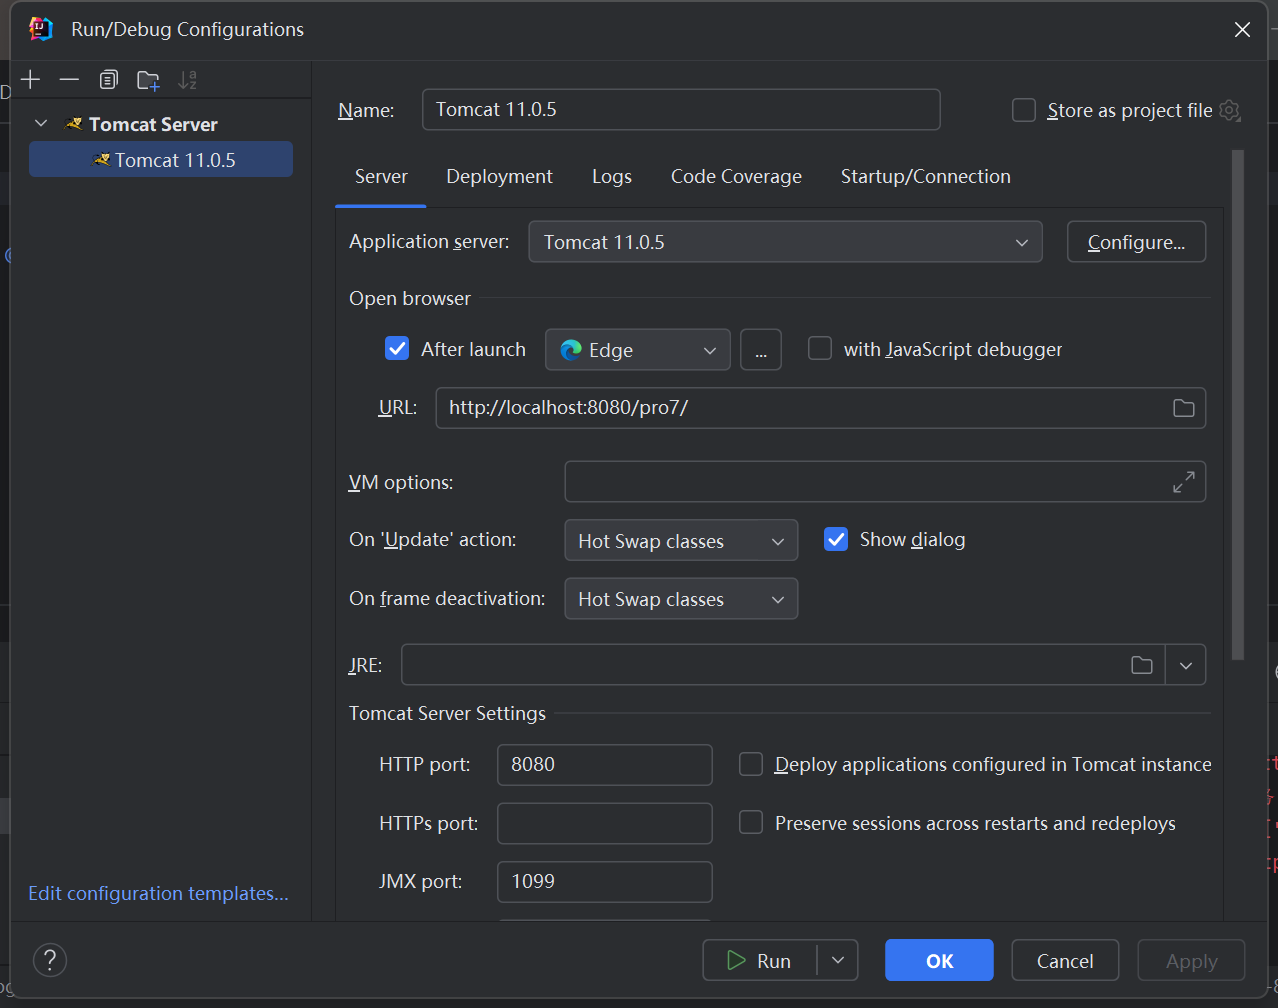This screenshot has width=1278, height=1008.
Task: Click the Name input field
Action: [x=682, y=110]
